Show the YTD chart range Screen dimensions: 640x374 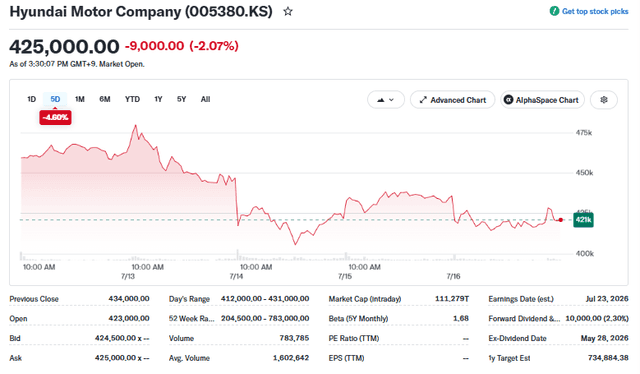pos(132,99)
